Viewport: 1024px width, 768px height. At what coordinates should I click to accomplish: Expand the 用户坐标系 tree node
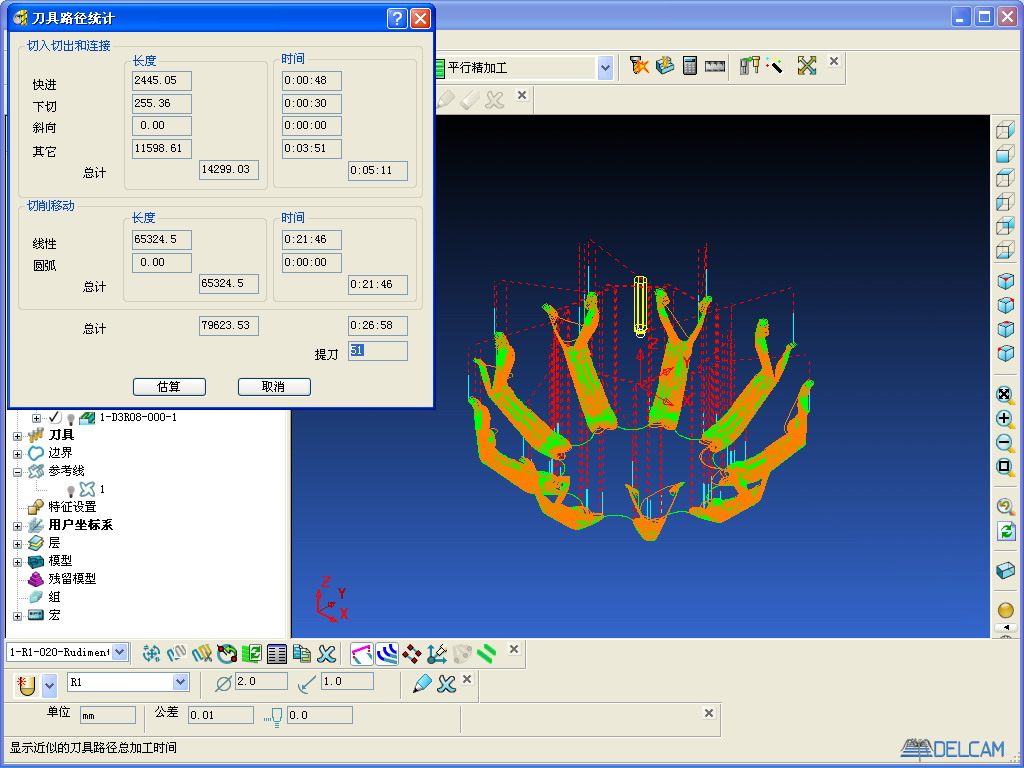pos(18,526)
